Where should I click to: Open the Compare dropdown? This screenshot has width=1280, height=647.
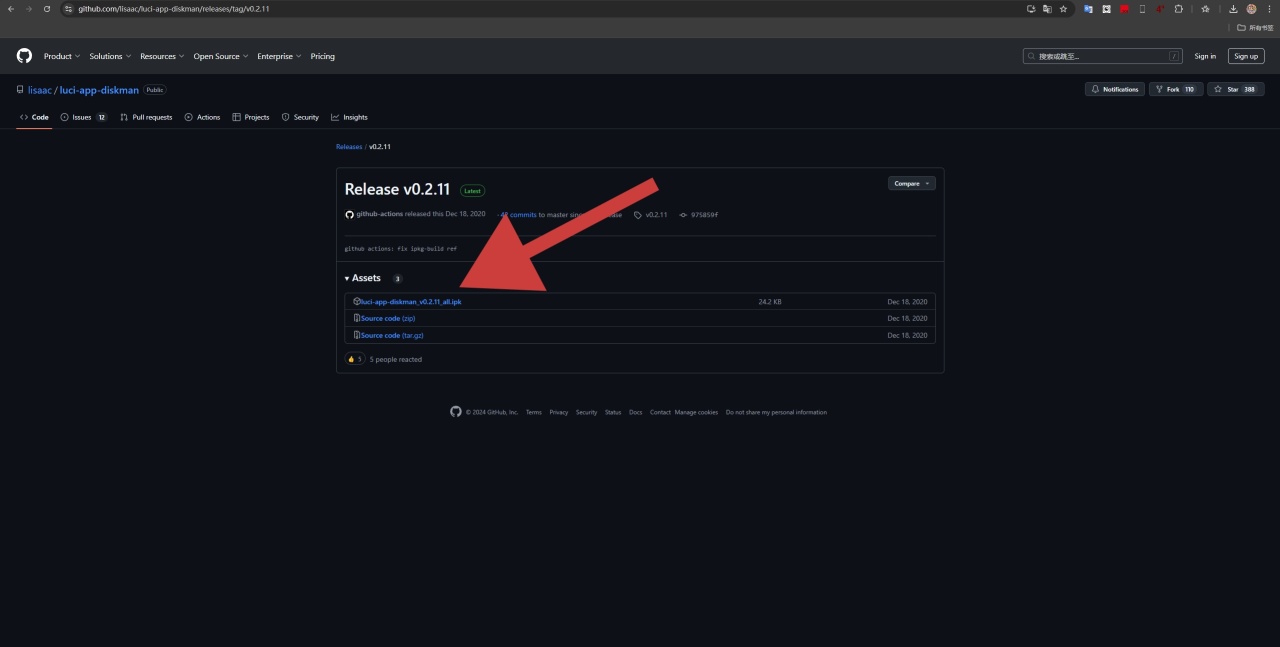[911, 183]
